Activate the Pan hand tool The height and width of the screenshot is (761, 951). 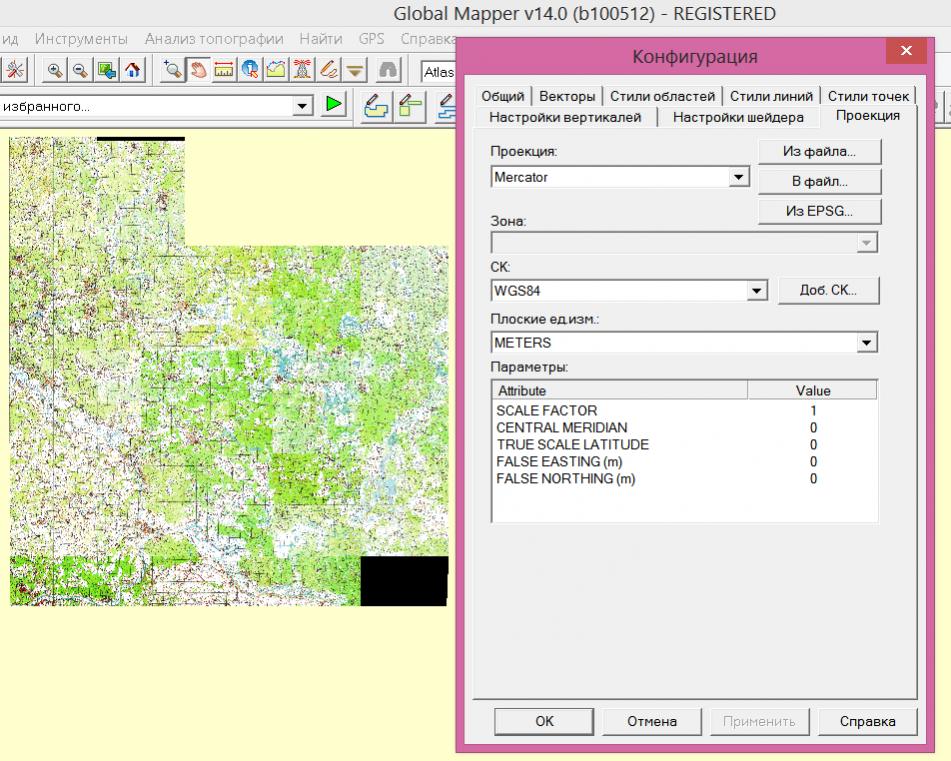click(x=198, y=70)
